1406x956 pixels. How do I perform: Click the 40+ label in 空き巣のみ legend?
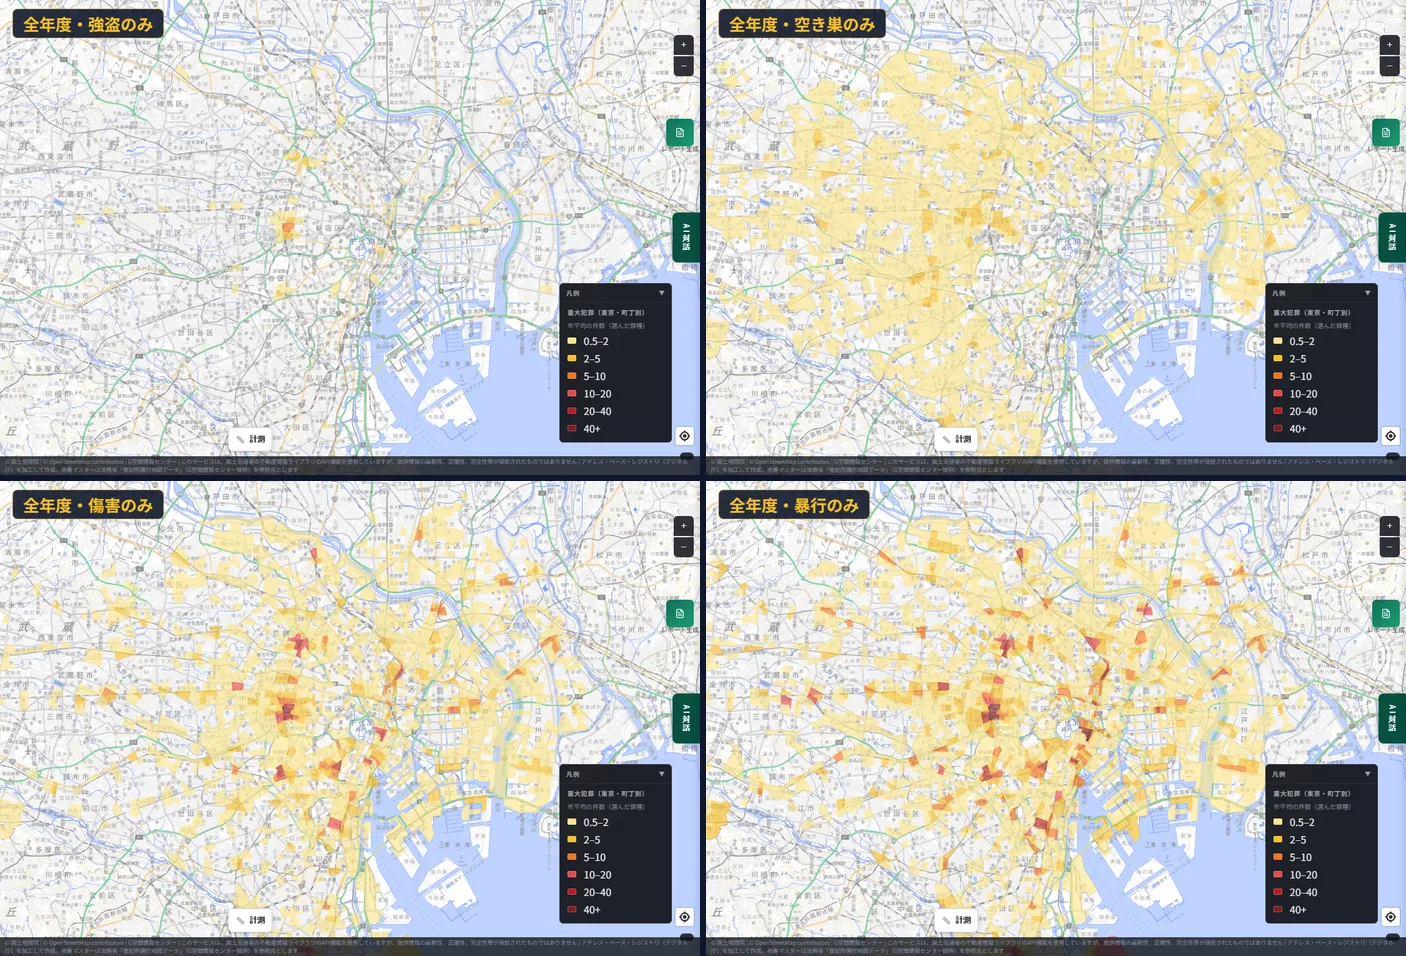pos(1298,429)
